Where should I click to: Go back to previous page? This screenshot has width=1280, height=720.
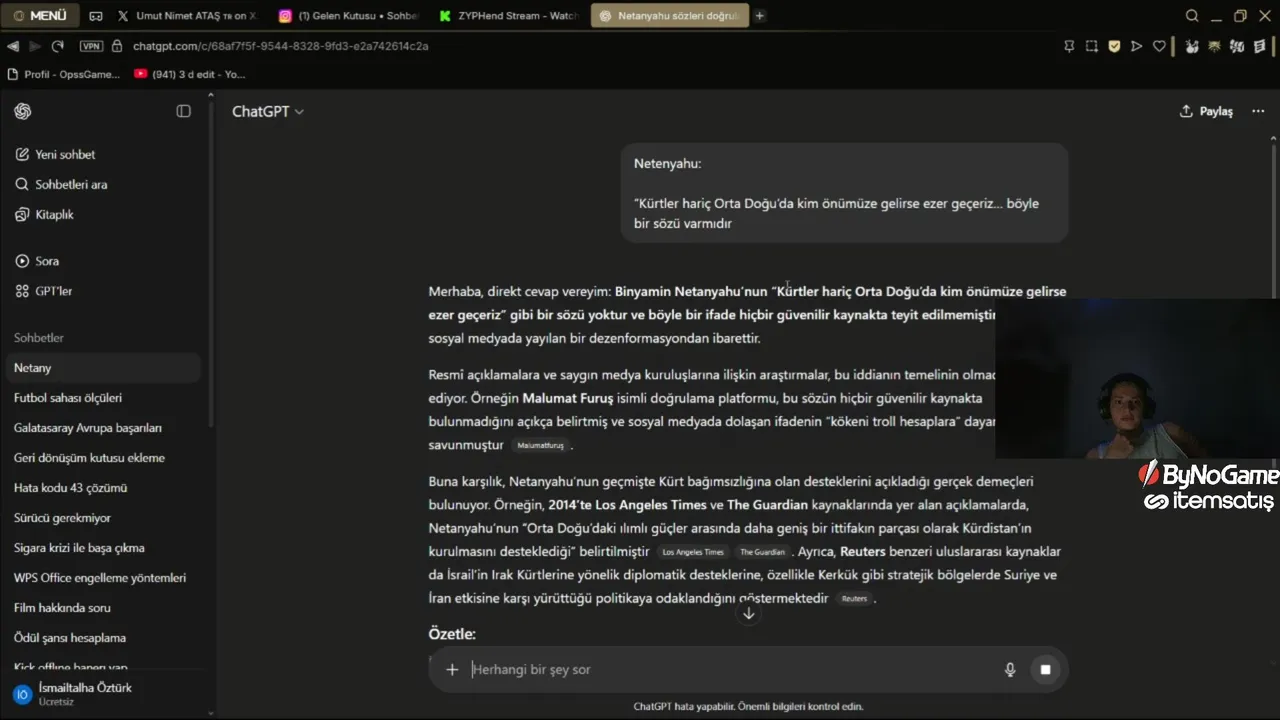pyautogui.click(x=13, y=46)
